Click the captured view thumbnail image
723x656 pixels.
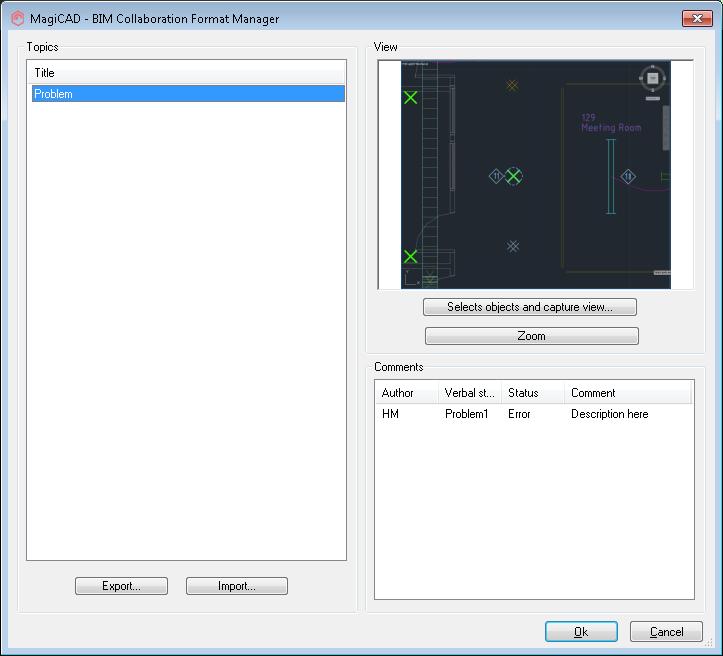[x=536, y=175]
